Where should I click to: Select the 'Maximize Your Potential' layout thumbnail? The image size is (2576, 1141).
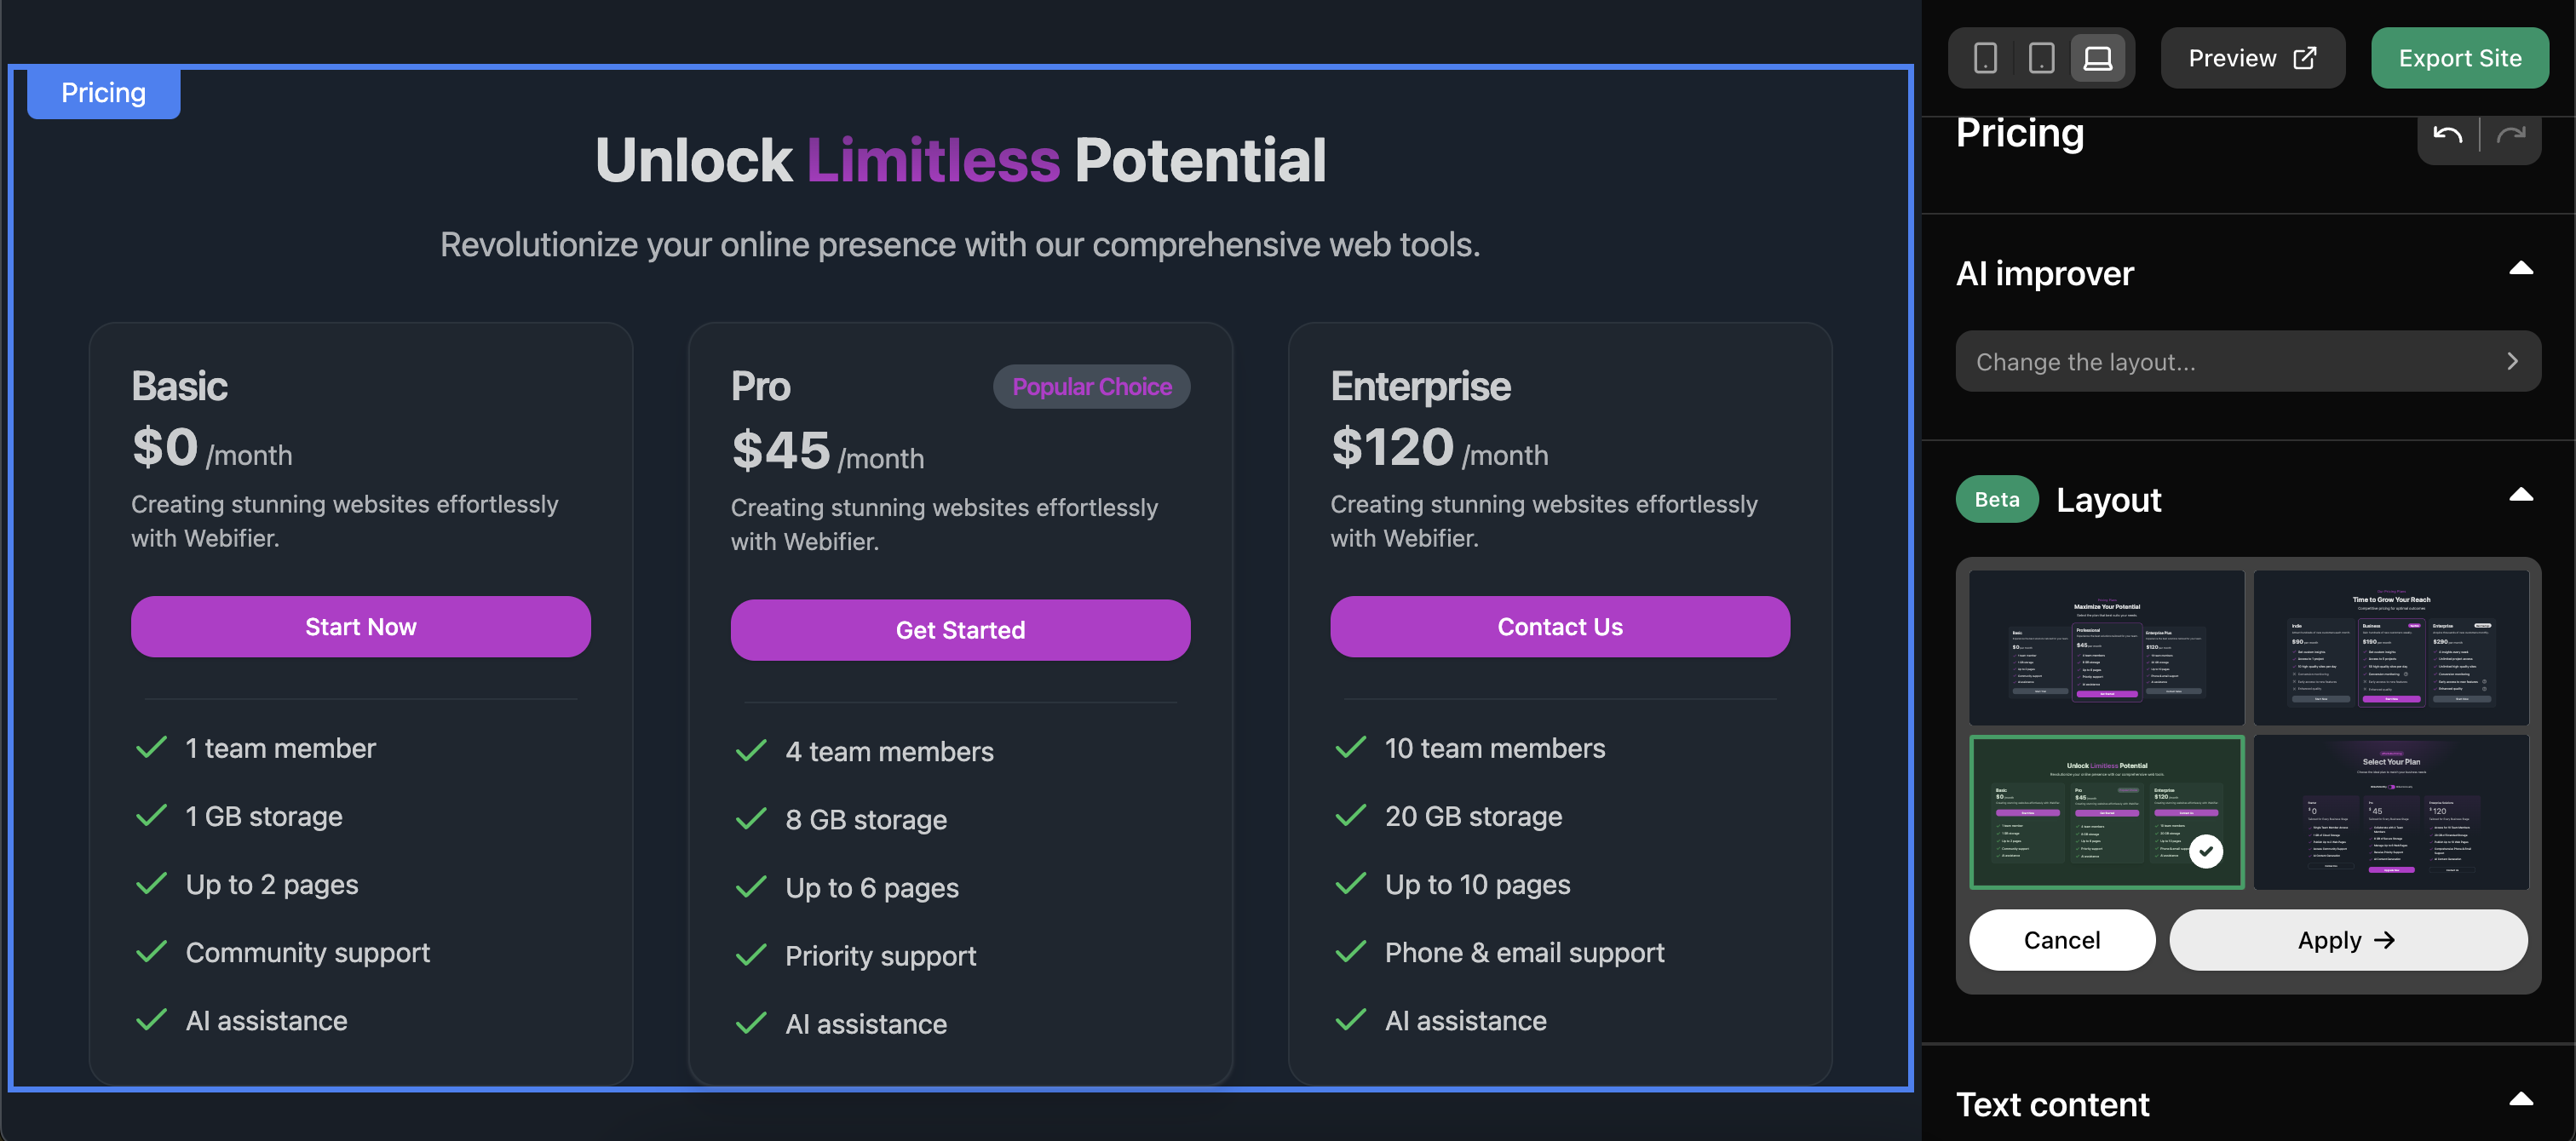point(2106,647)
